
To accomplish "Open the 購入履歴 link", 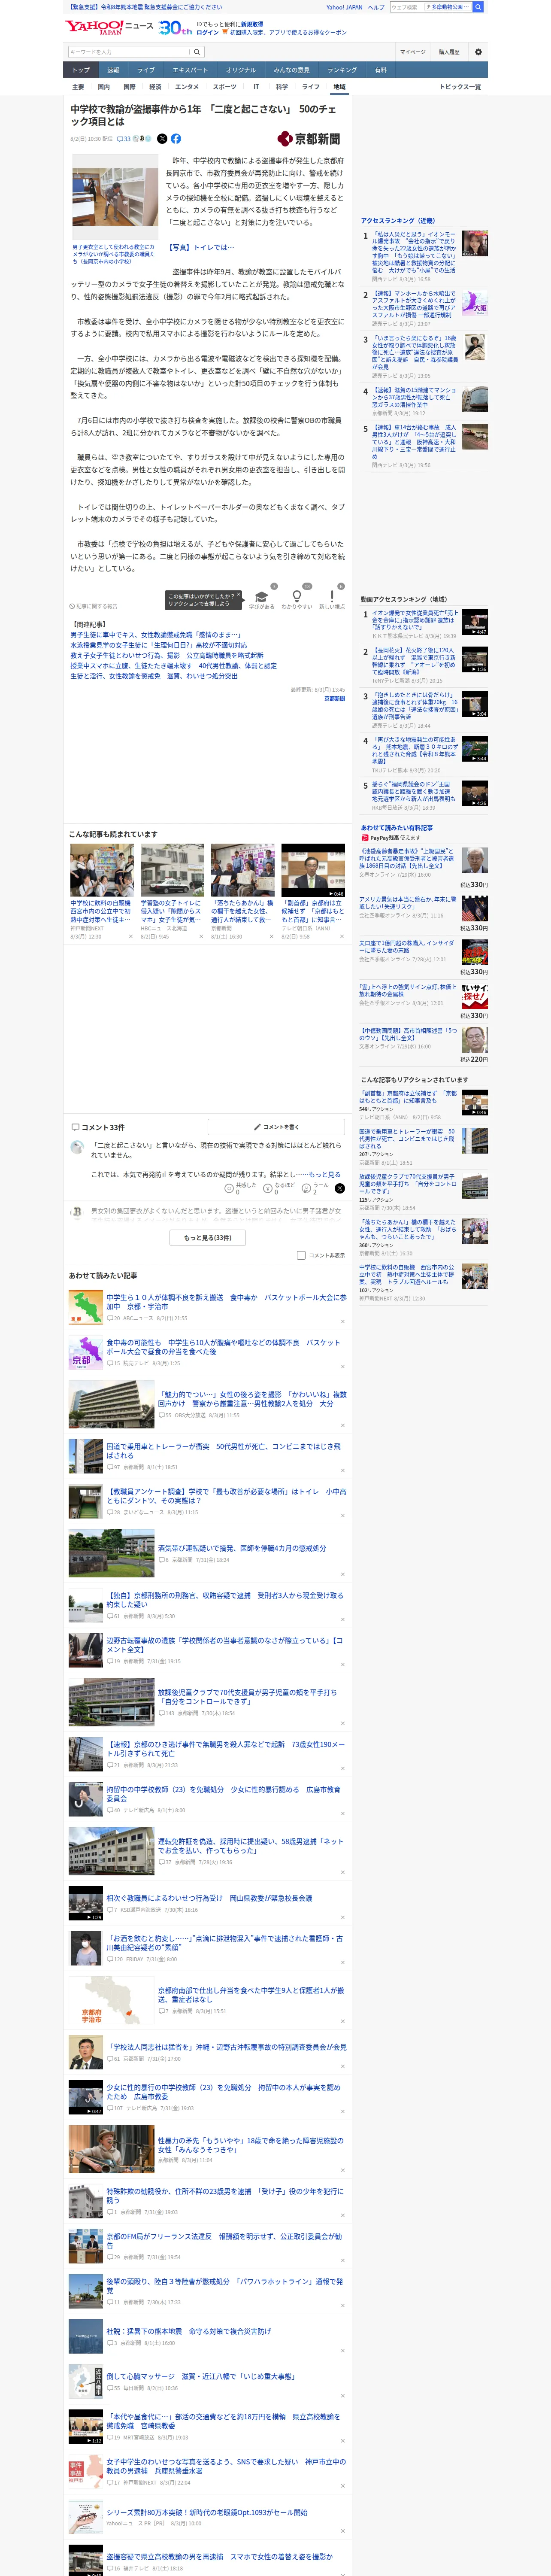I will (449, 52).
